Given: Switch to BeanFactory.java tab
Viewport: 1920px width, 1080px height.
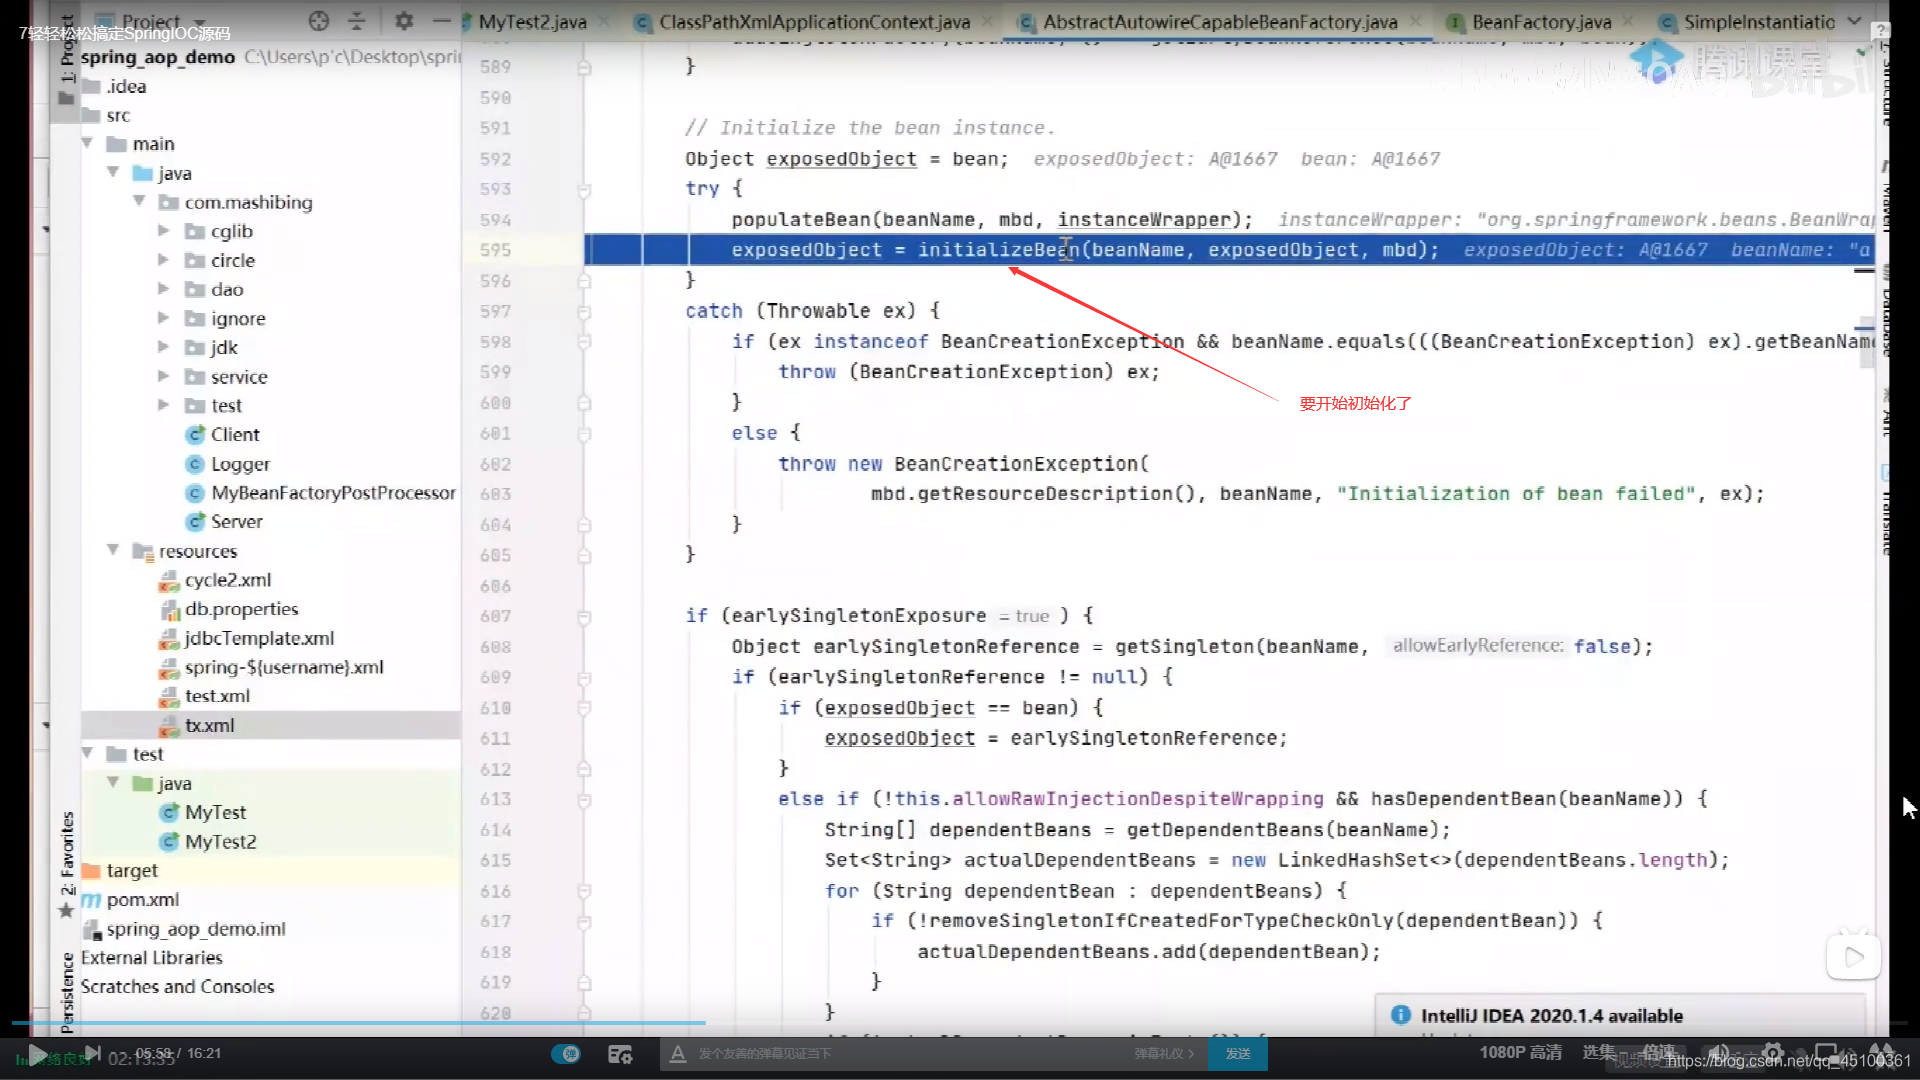Looking at the screenshot, I should [1540, 21].
